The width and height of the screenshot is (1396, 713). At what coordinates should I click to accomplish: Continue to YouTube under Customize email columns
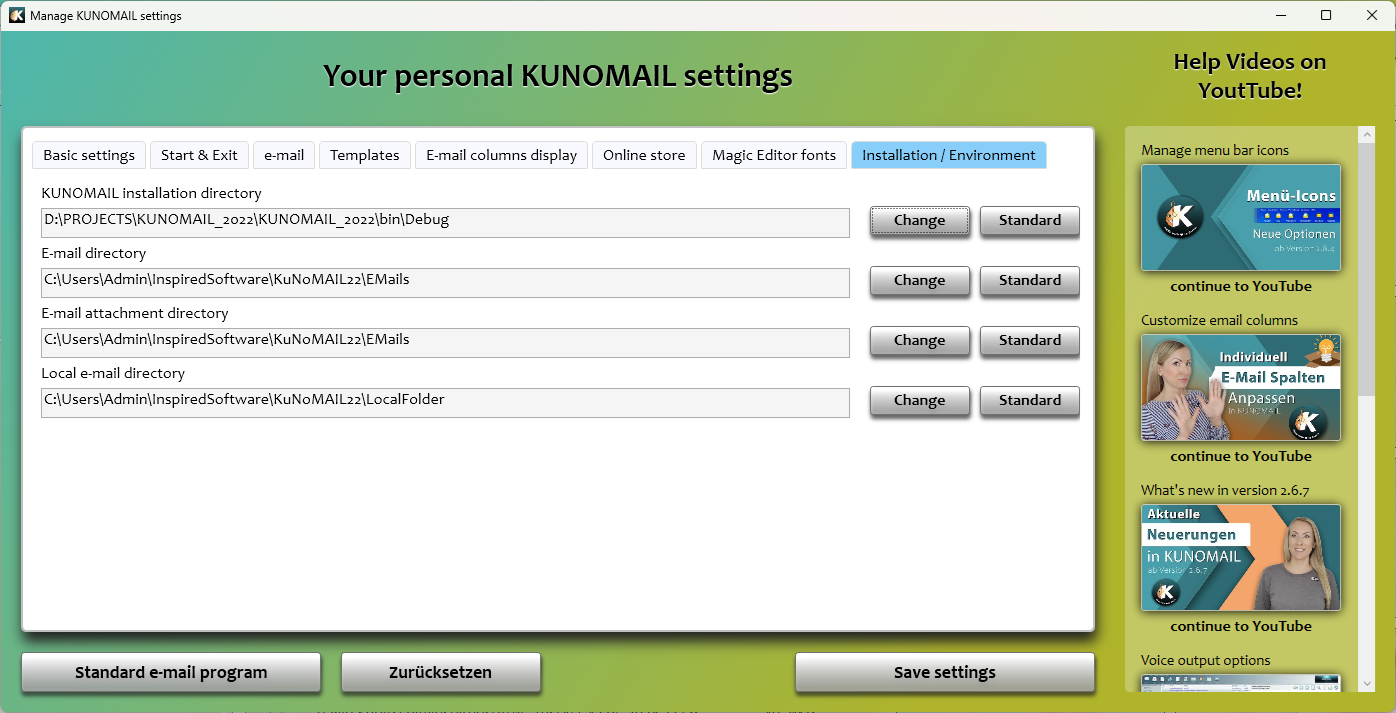click(1241, 456)
